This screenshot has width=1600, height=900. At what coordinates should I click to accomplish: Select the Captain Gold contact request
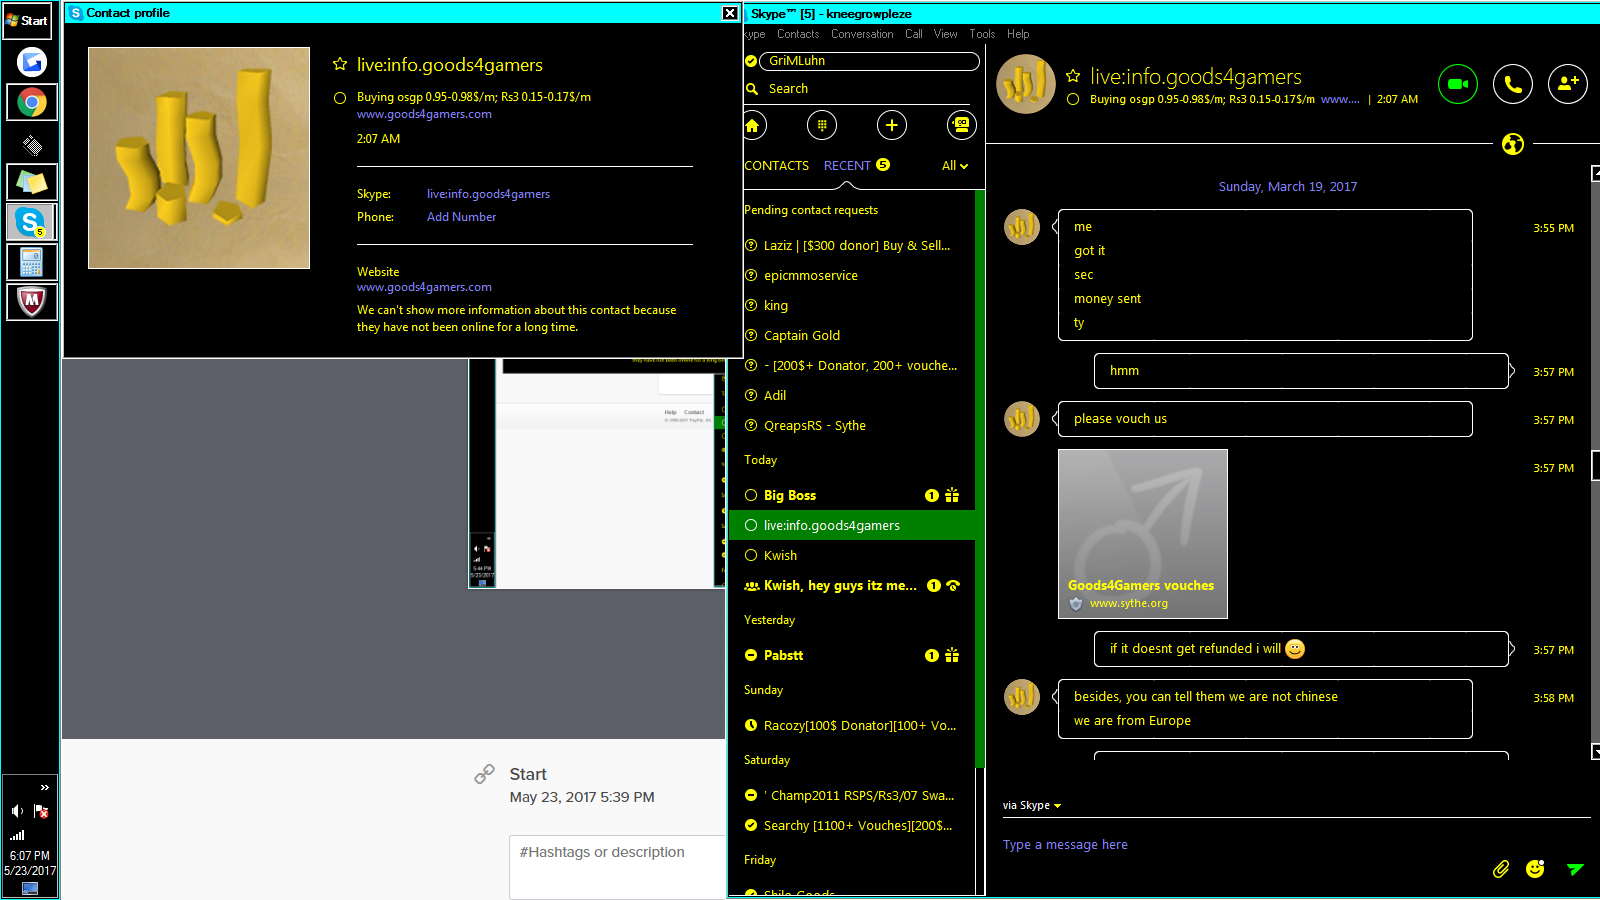[852, 335]
